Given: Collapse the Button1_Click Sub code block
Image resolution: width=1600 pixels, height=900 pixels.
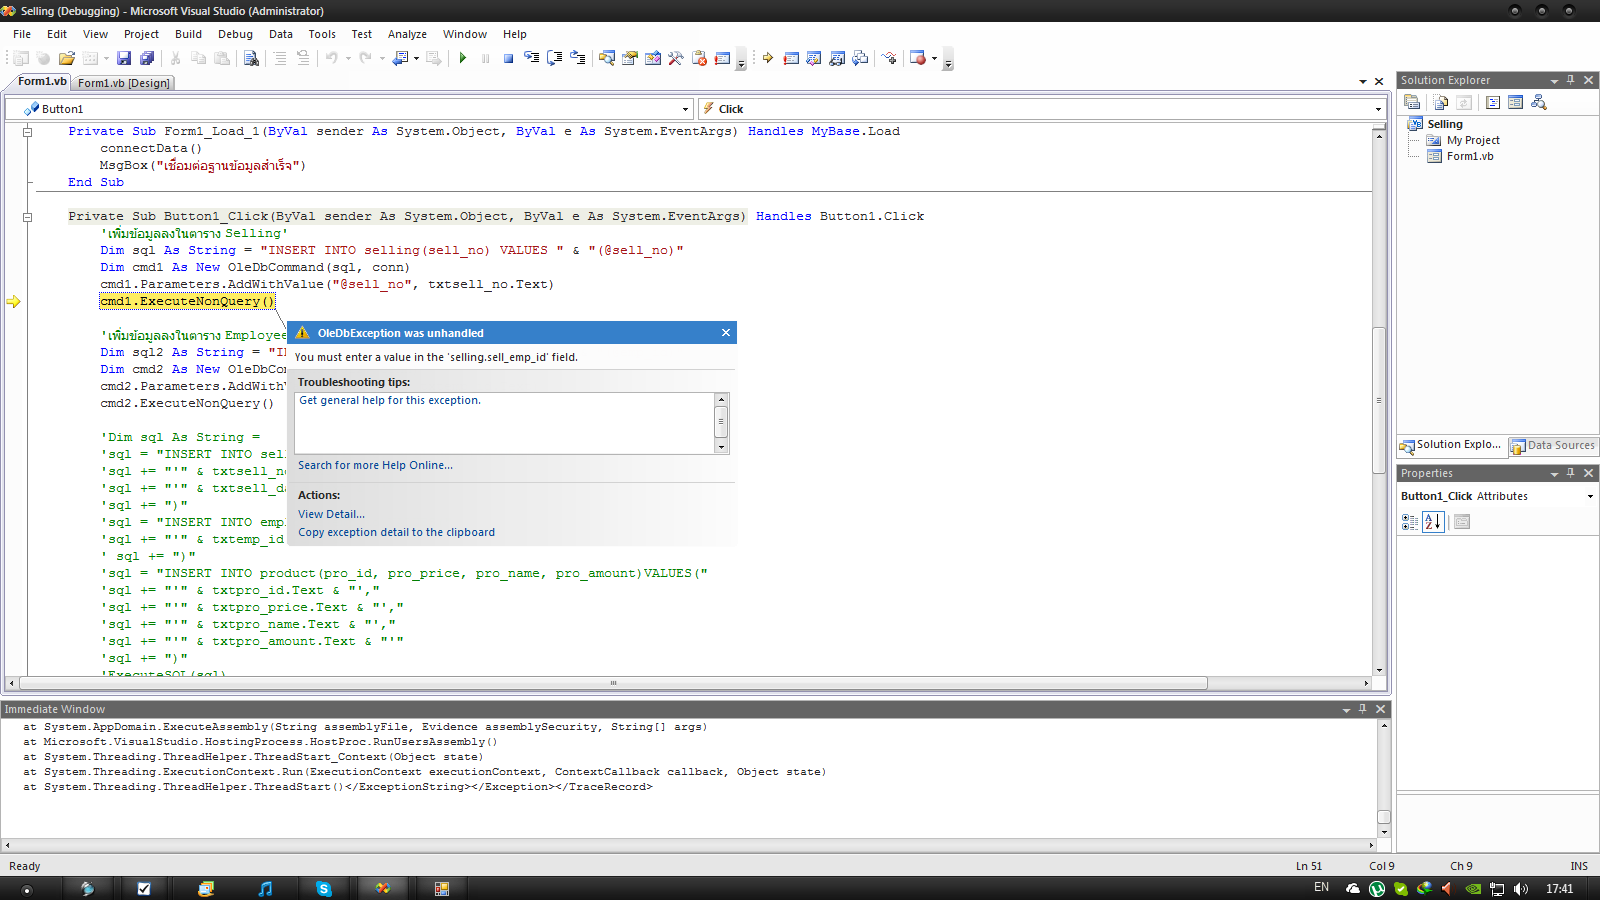Looking at the screenshot, I should (x=27, y=217).
